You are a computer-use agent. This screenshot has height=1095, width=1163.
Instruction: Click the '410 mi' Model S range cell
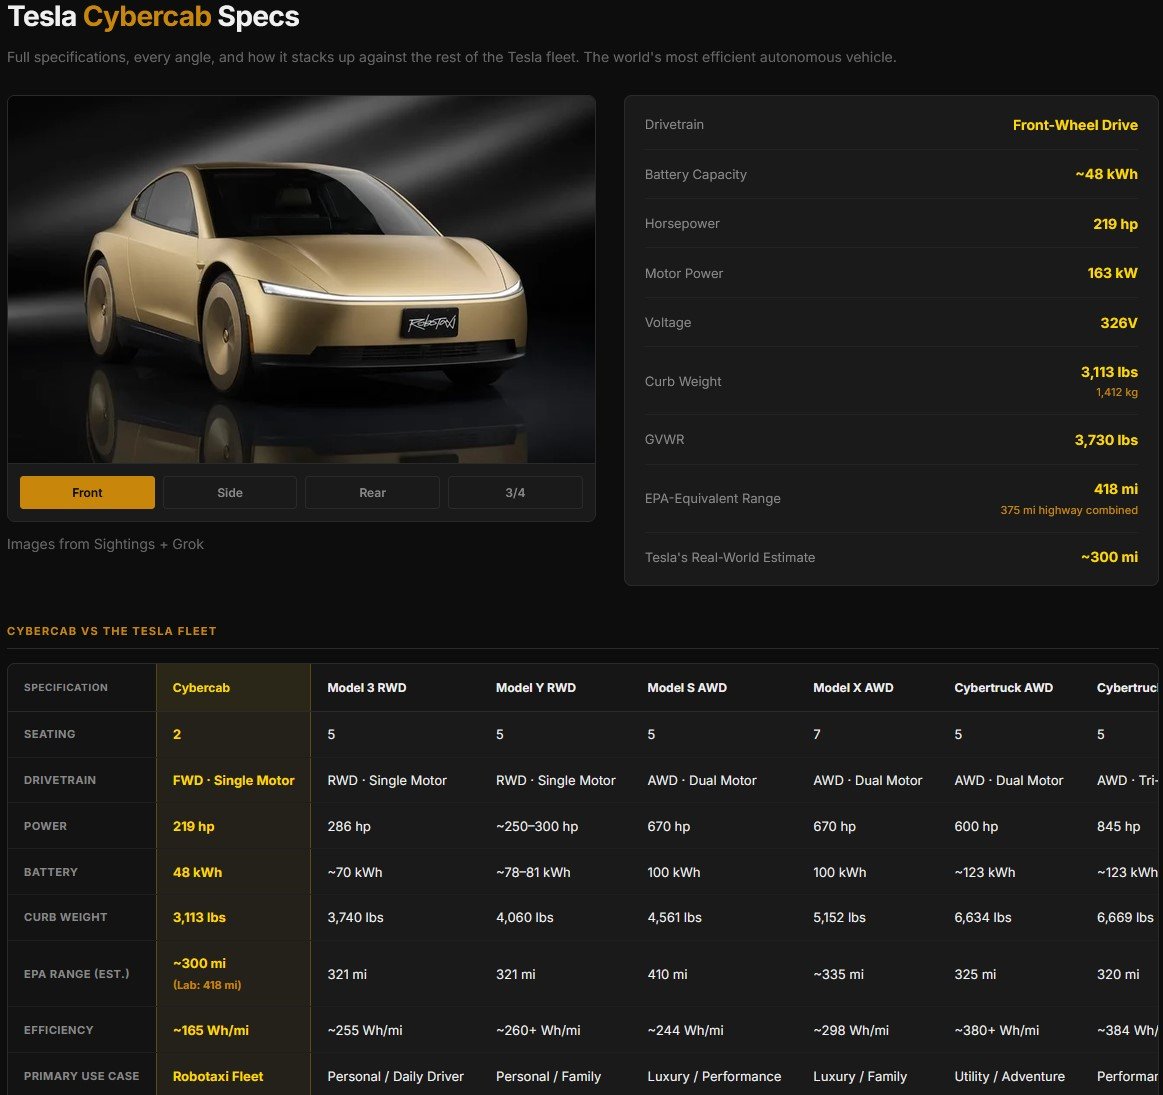click(667, 974)
